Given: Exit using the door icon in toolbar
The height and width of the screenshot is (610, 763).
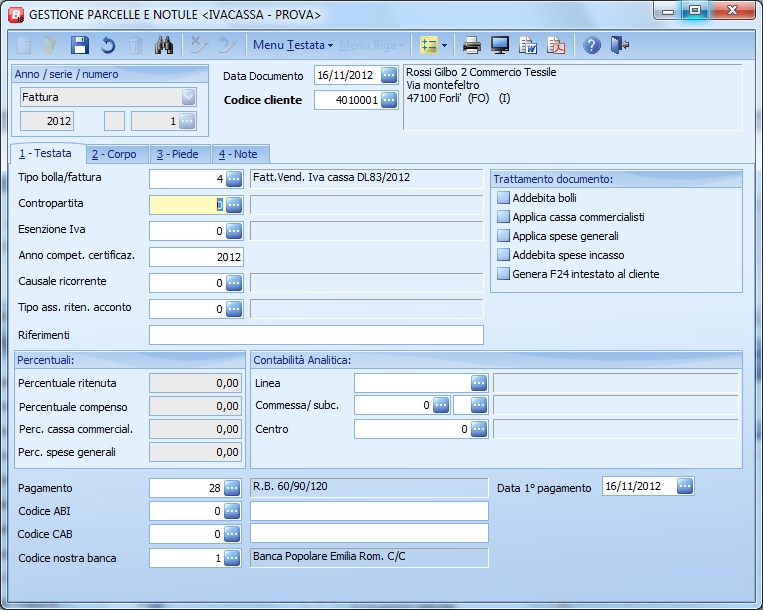Looking at the screenshot, I should 620,45.
